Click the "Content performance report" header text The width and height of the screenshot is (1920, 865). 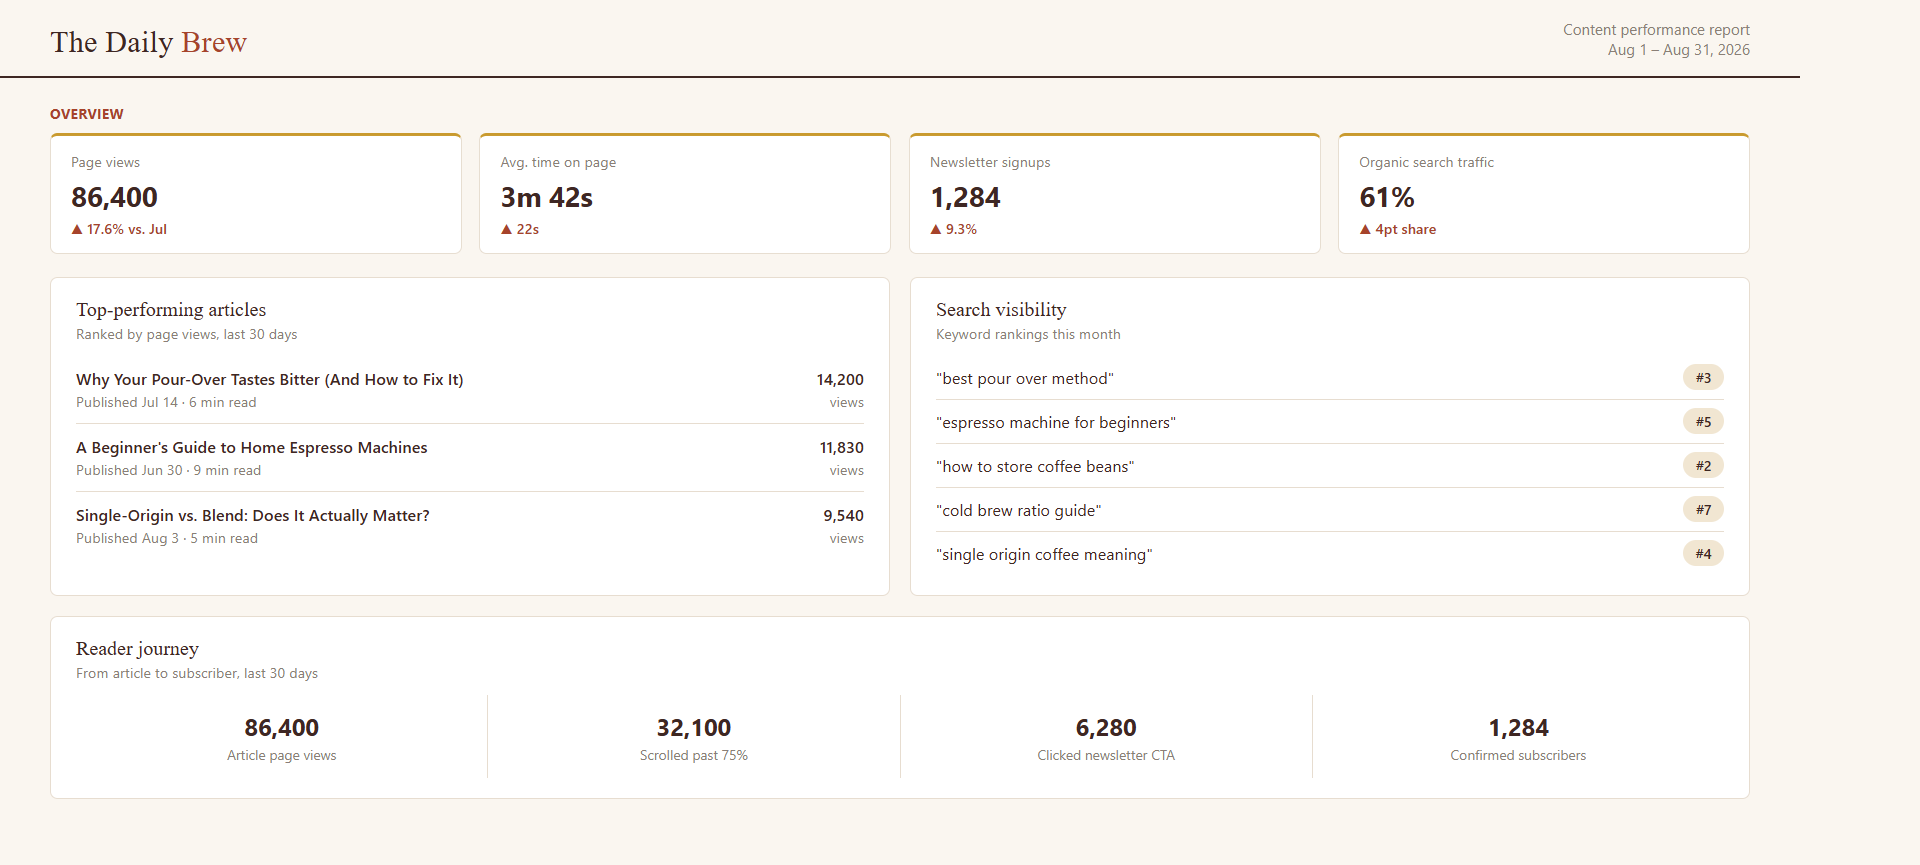point(1656,30)
